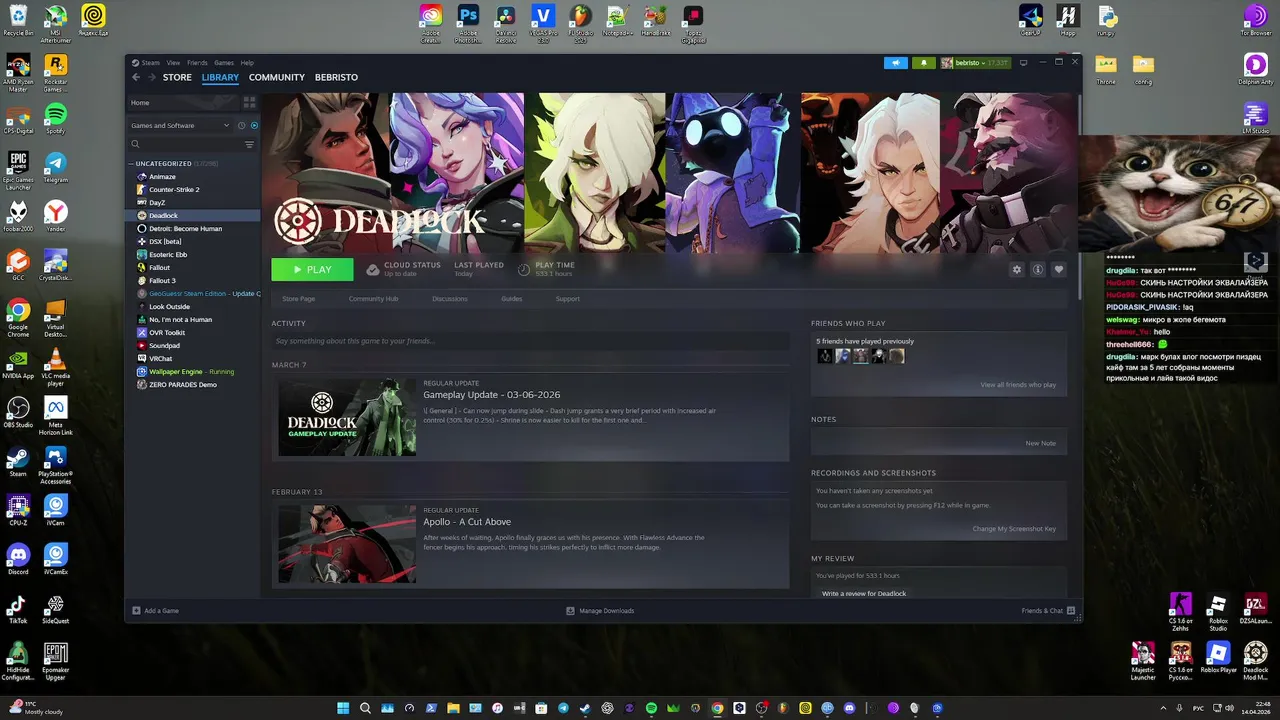1280x720 pixels.
Task: Click the Steam forward navigation arrow
Action: pos(151,77)
